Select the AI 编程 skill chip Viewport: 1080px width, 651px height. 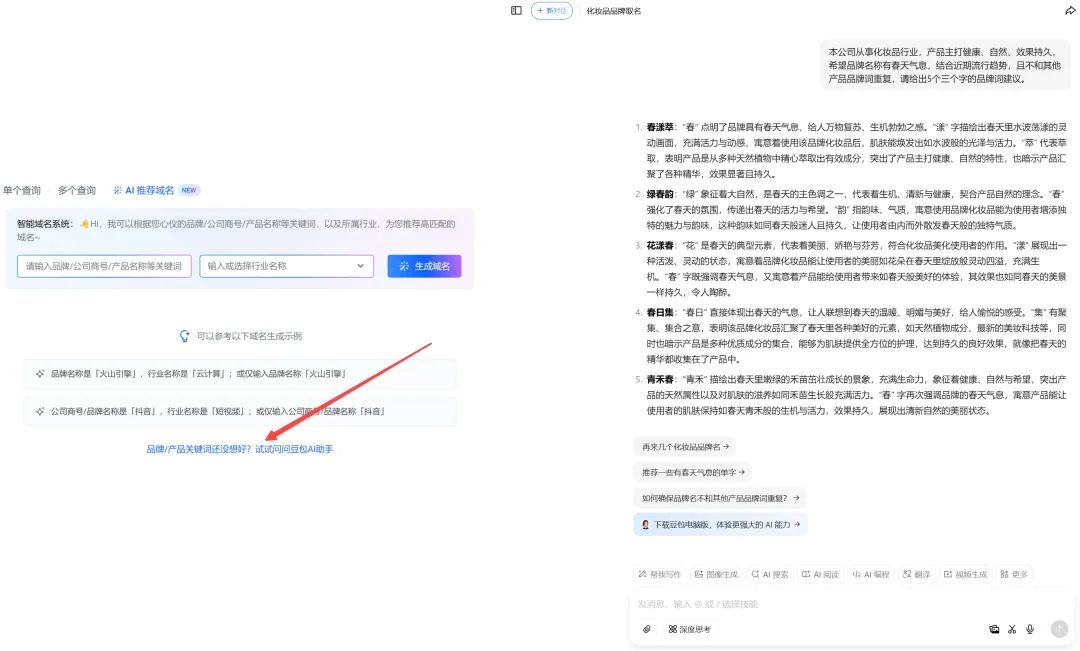point(871,574)
